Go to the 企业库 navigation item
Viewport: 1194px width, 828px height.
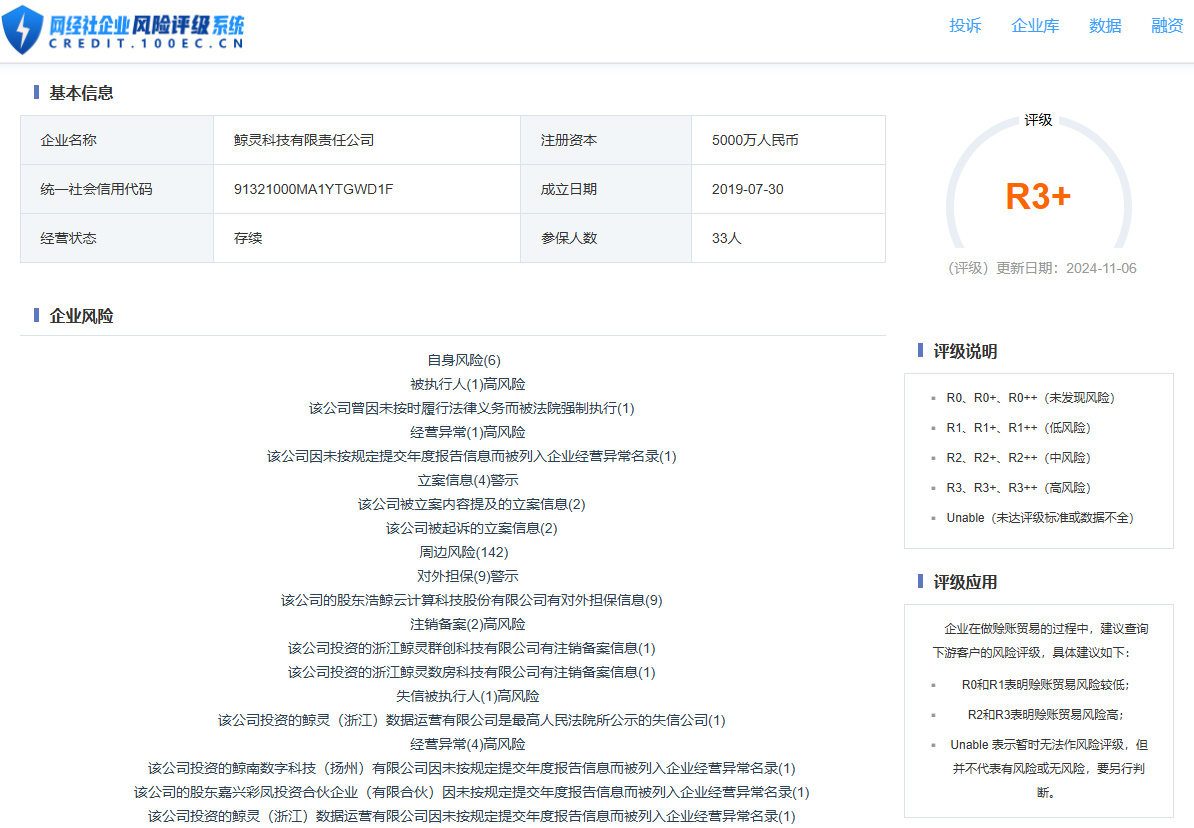(1035, 26)
